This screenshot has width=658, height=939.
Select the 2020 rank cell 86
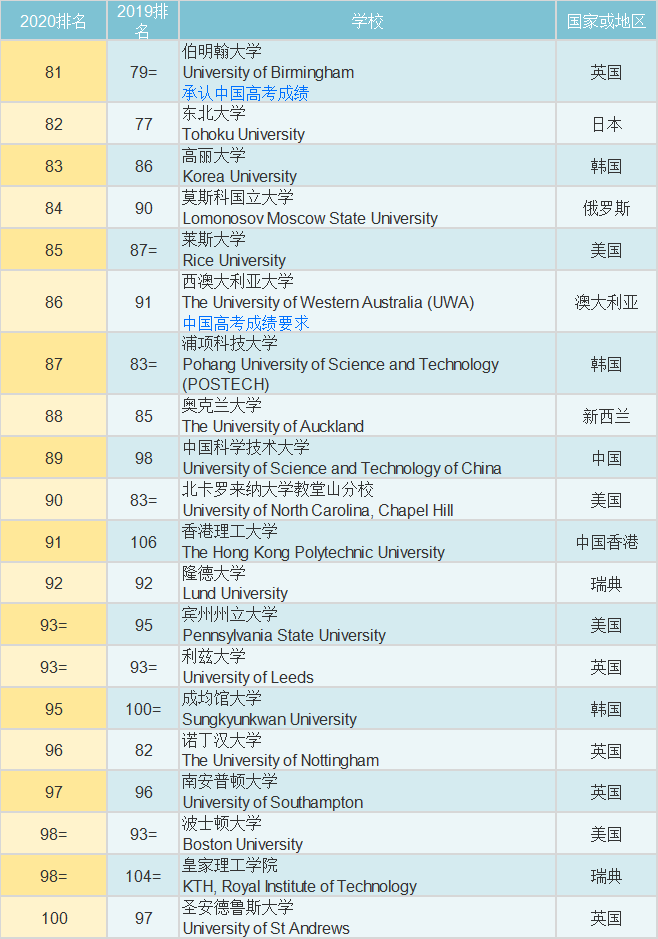tap(53, 302)
